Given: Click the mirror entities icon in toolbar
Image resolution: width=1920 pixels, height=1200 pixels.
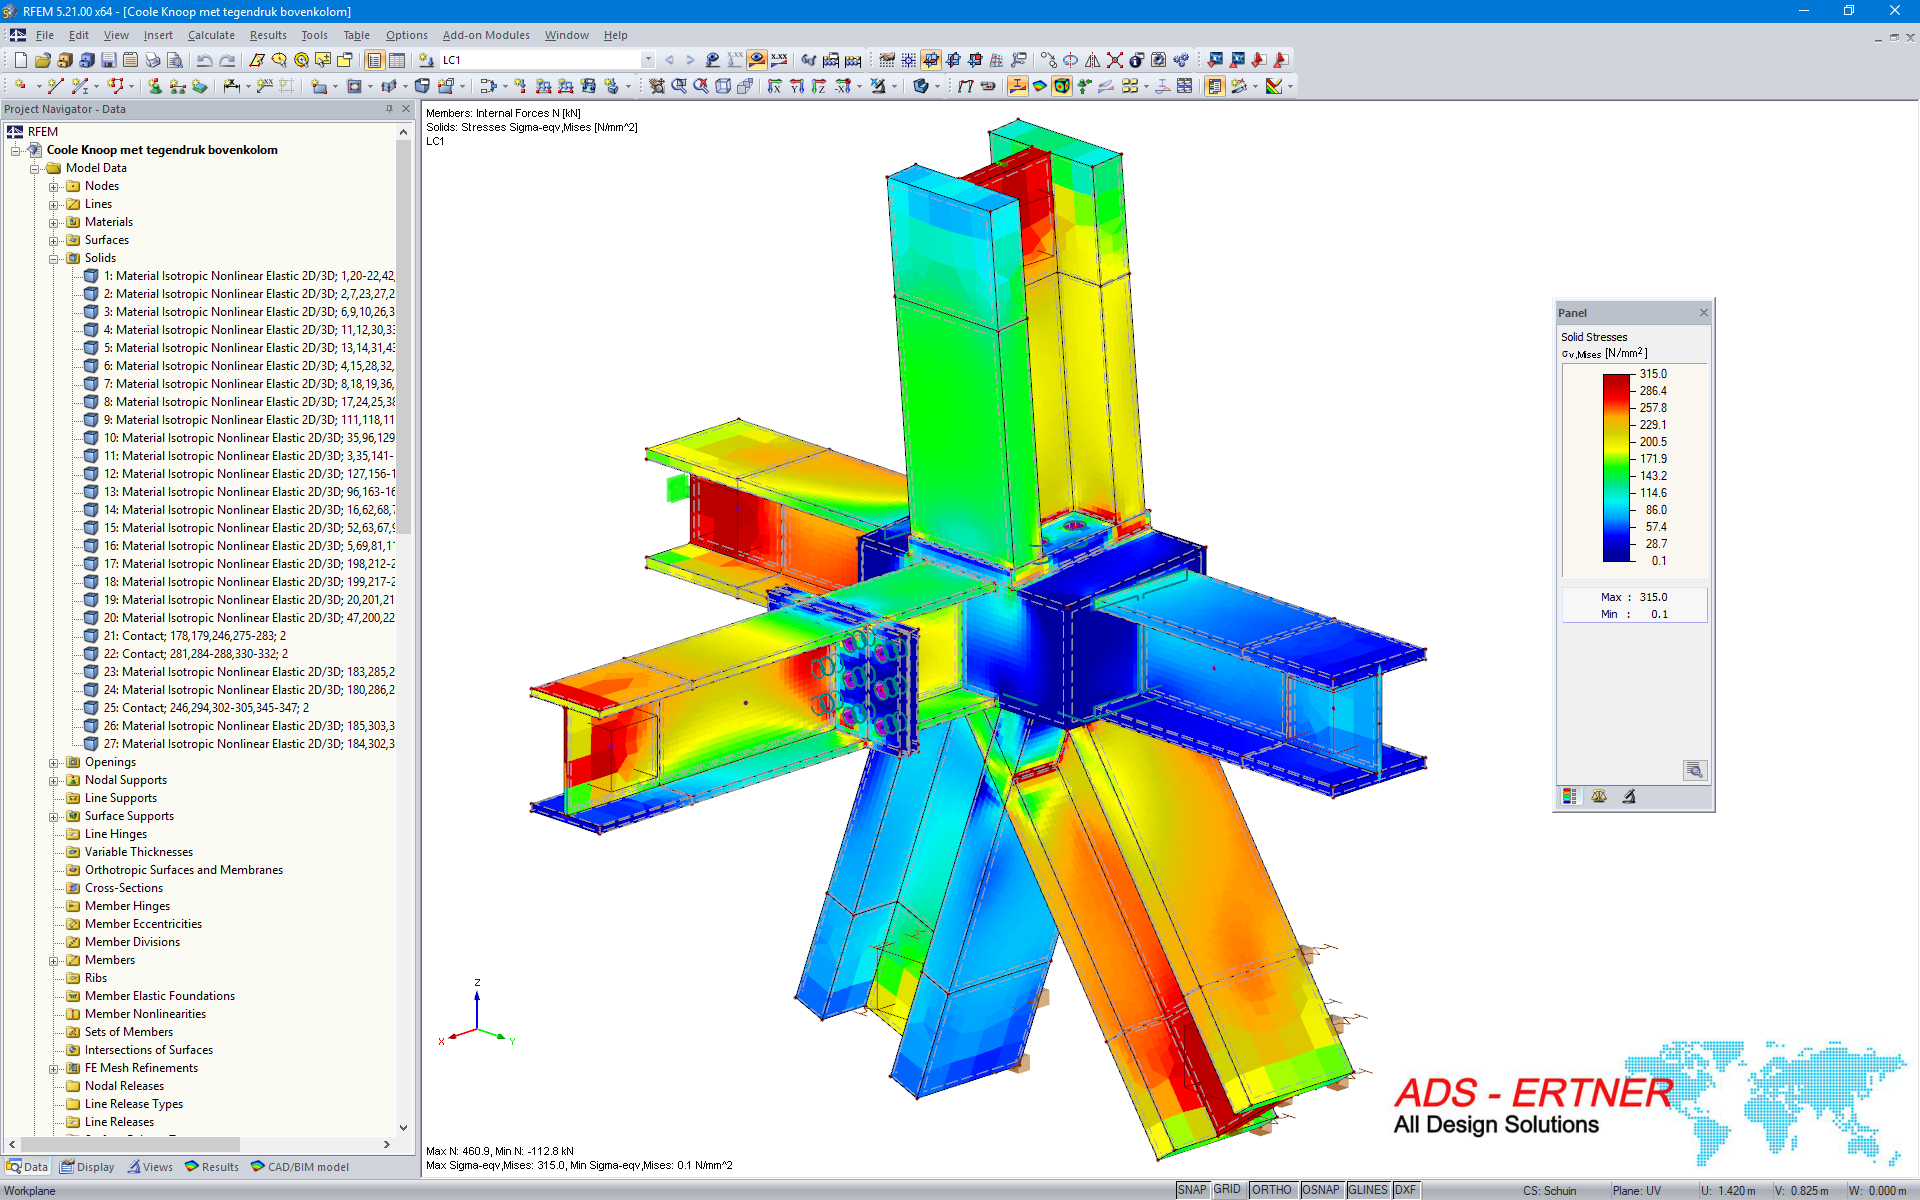Looking at the screenshot, I should pyautogui.click(x=1093, y=61).
